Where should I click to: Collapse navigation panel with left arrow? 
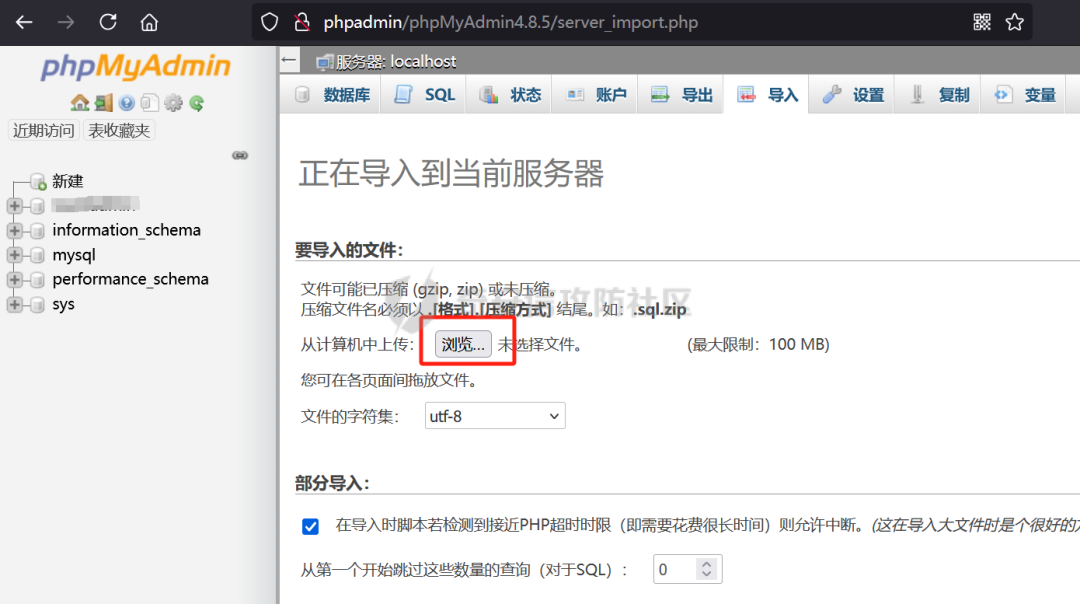click(289, 60)
